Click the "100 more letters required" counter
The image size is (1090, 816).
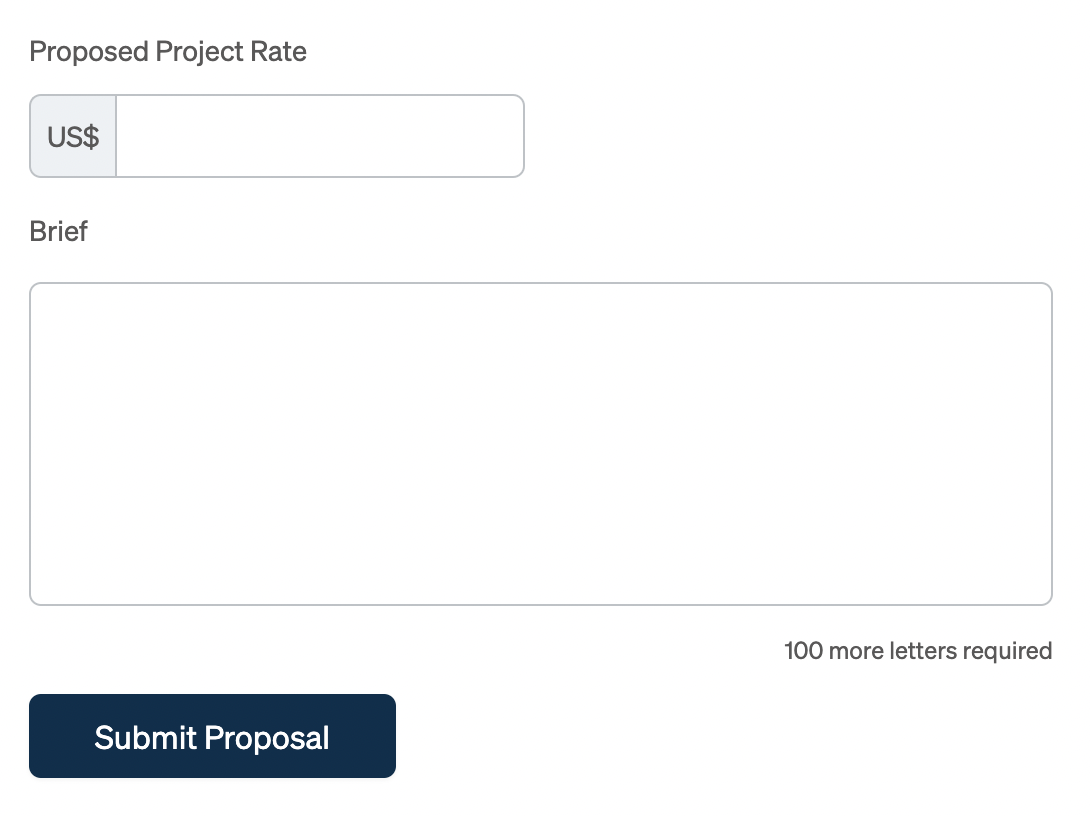pos(917,651)
